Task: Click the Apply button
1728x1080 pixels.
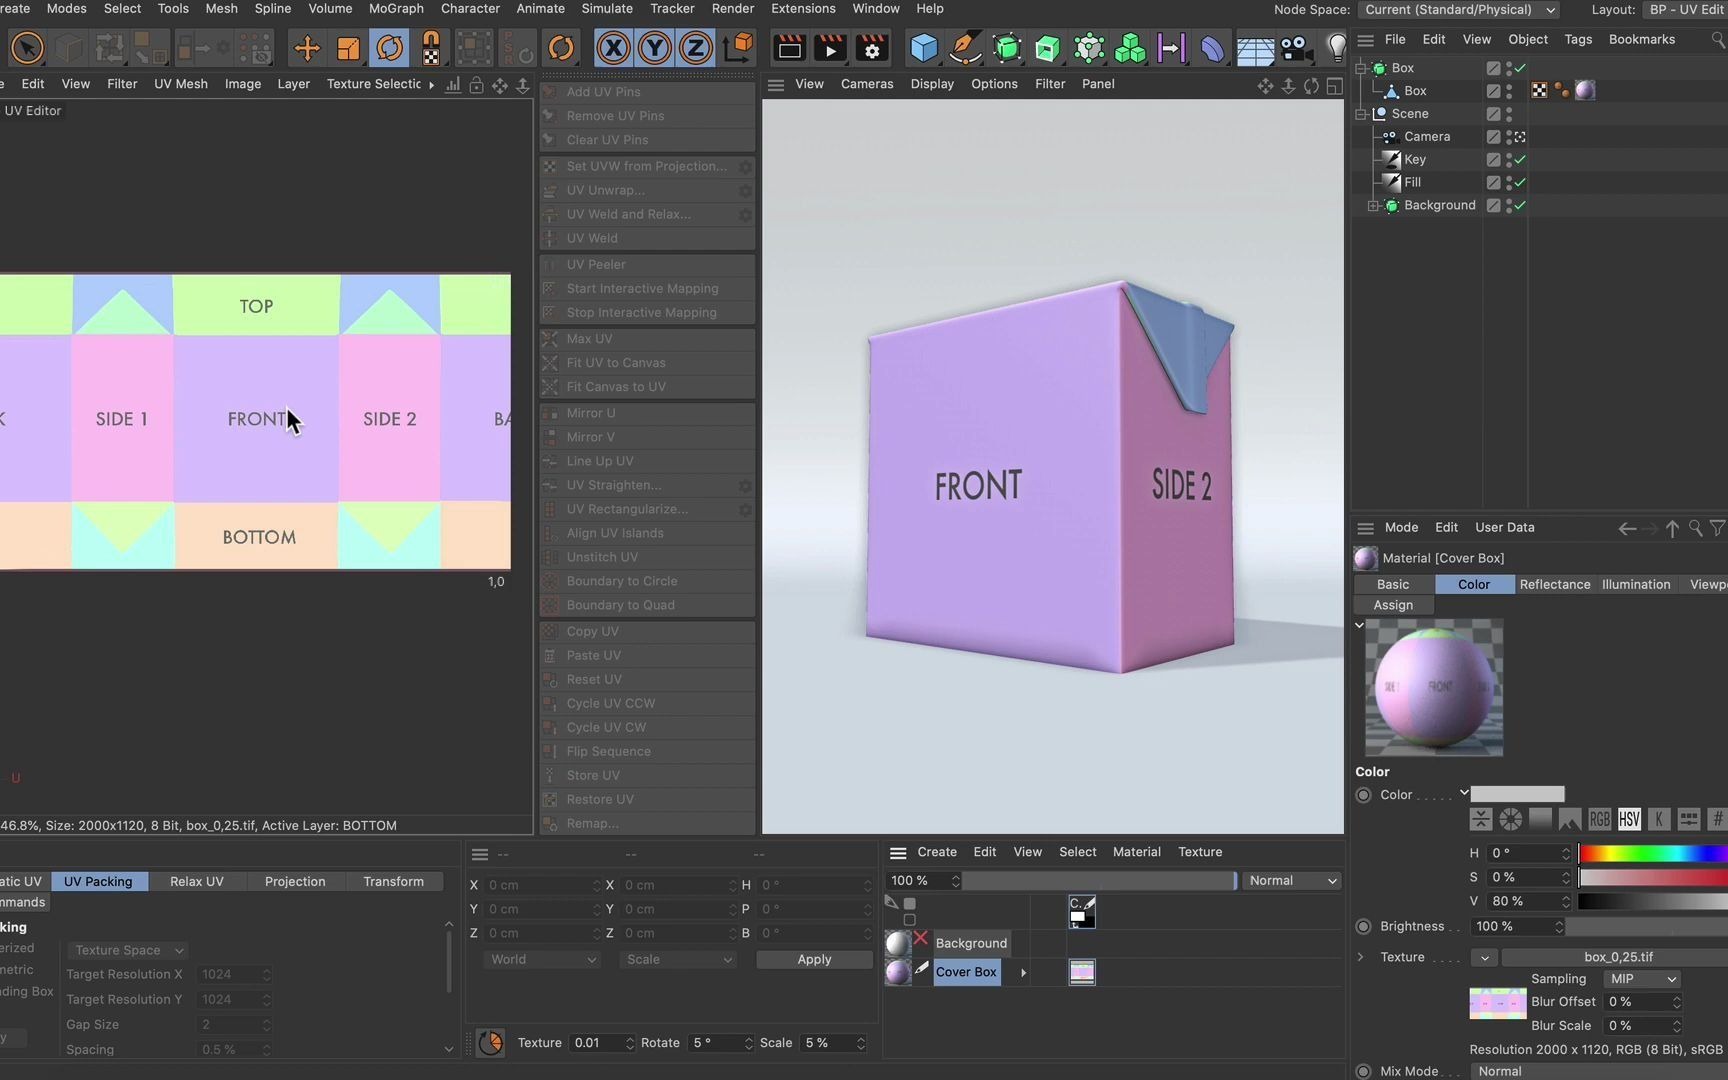Action: tap(813, 959)
